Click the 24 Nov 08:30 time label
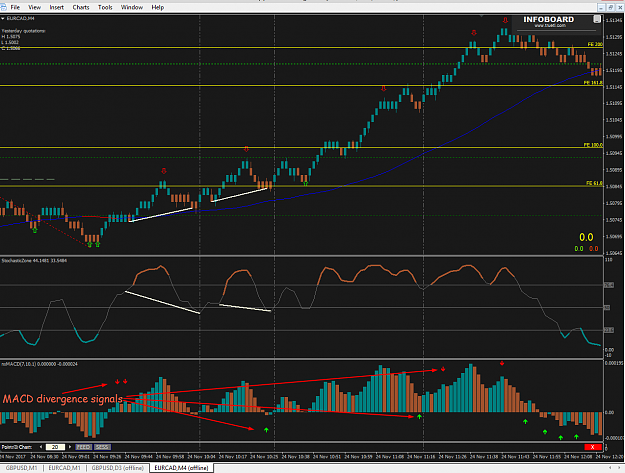This screenshot has height=473, width=625. pyautogui.click(x=44, y=457)
